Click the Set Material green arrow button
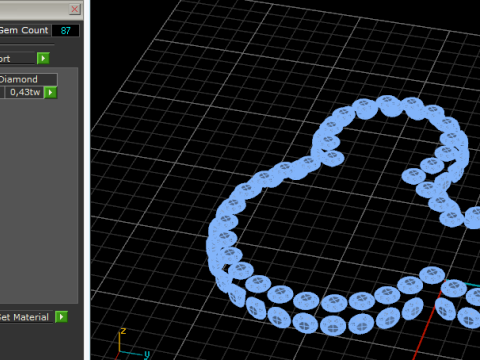The width and height of the screenshot is (480, 360). click(61, 317)
